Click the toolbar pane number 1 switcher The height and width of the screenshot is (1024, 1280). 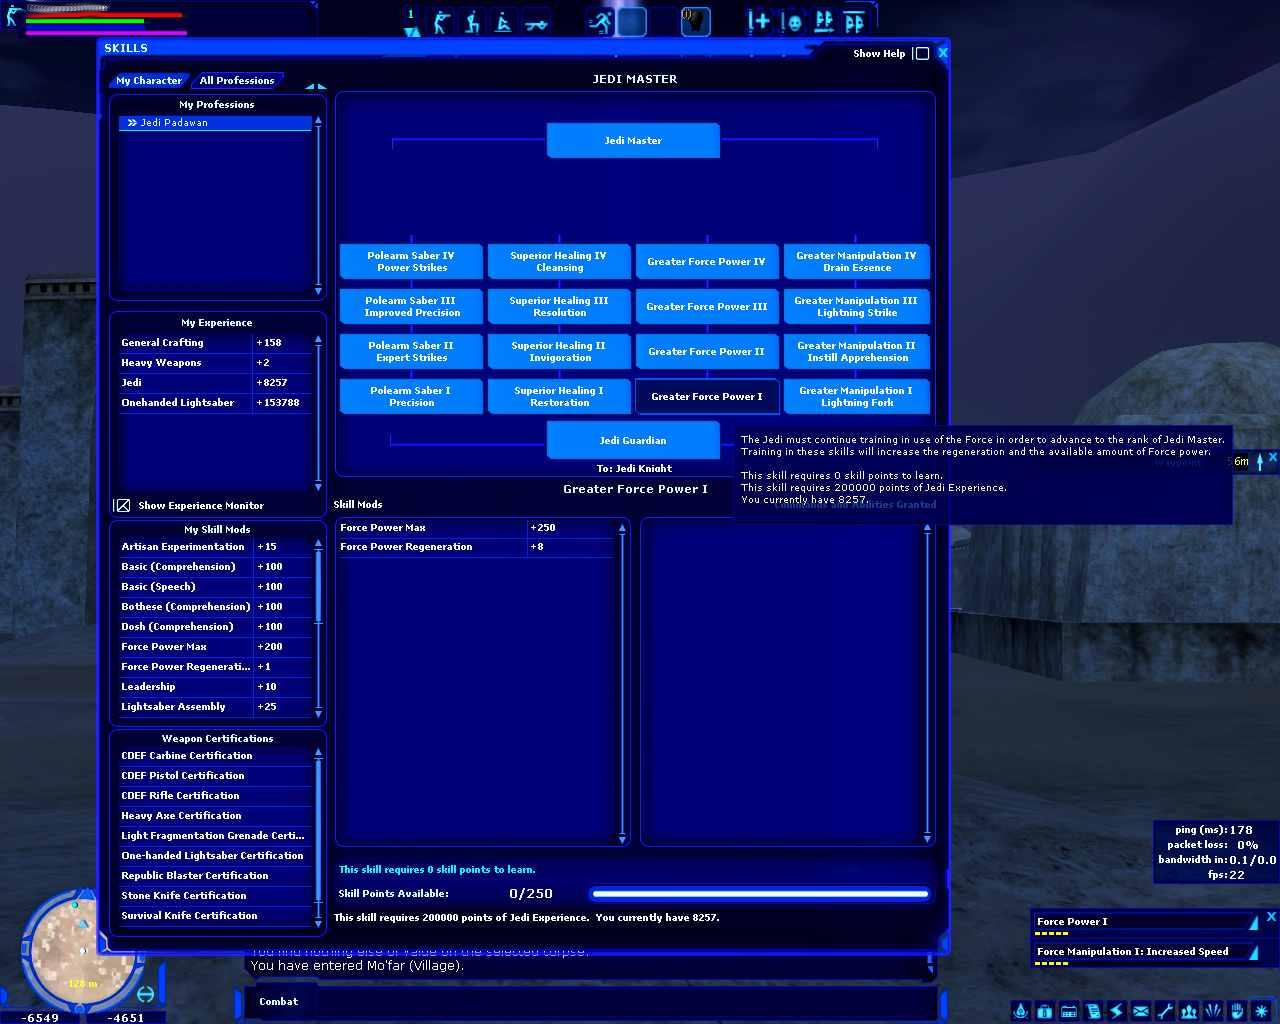[x=411, y=22]
